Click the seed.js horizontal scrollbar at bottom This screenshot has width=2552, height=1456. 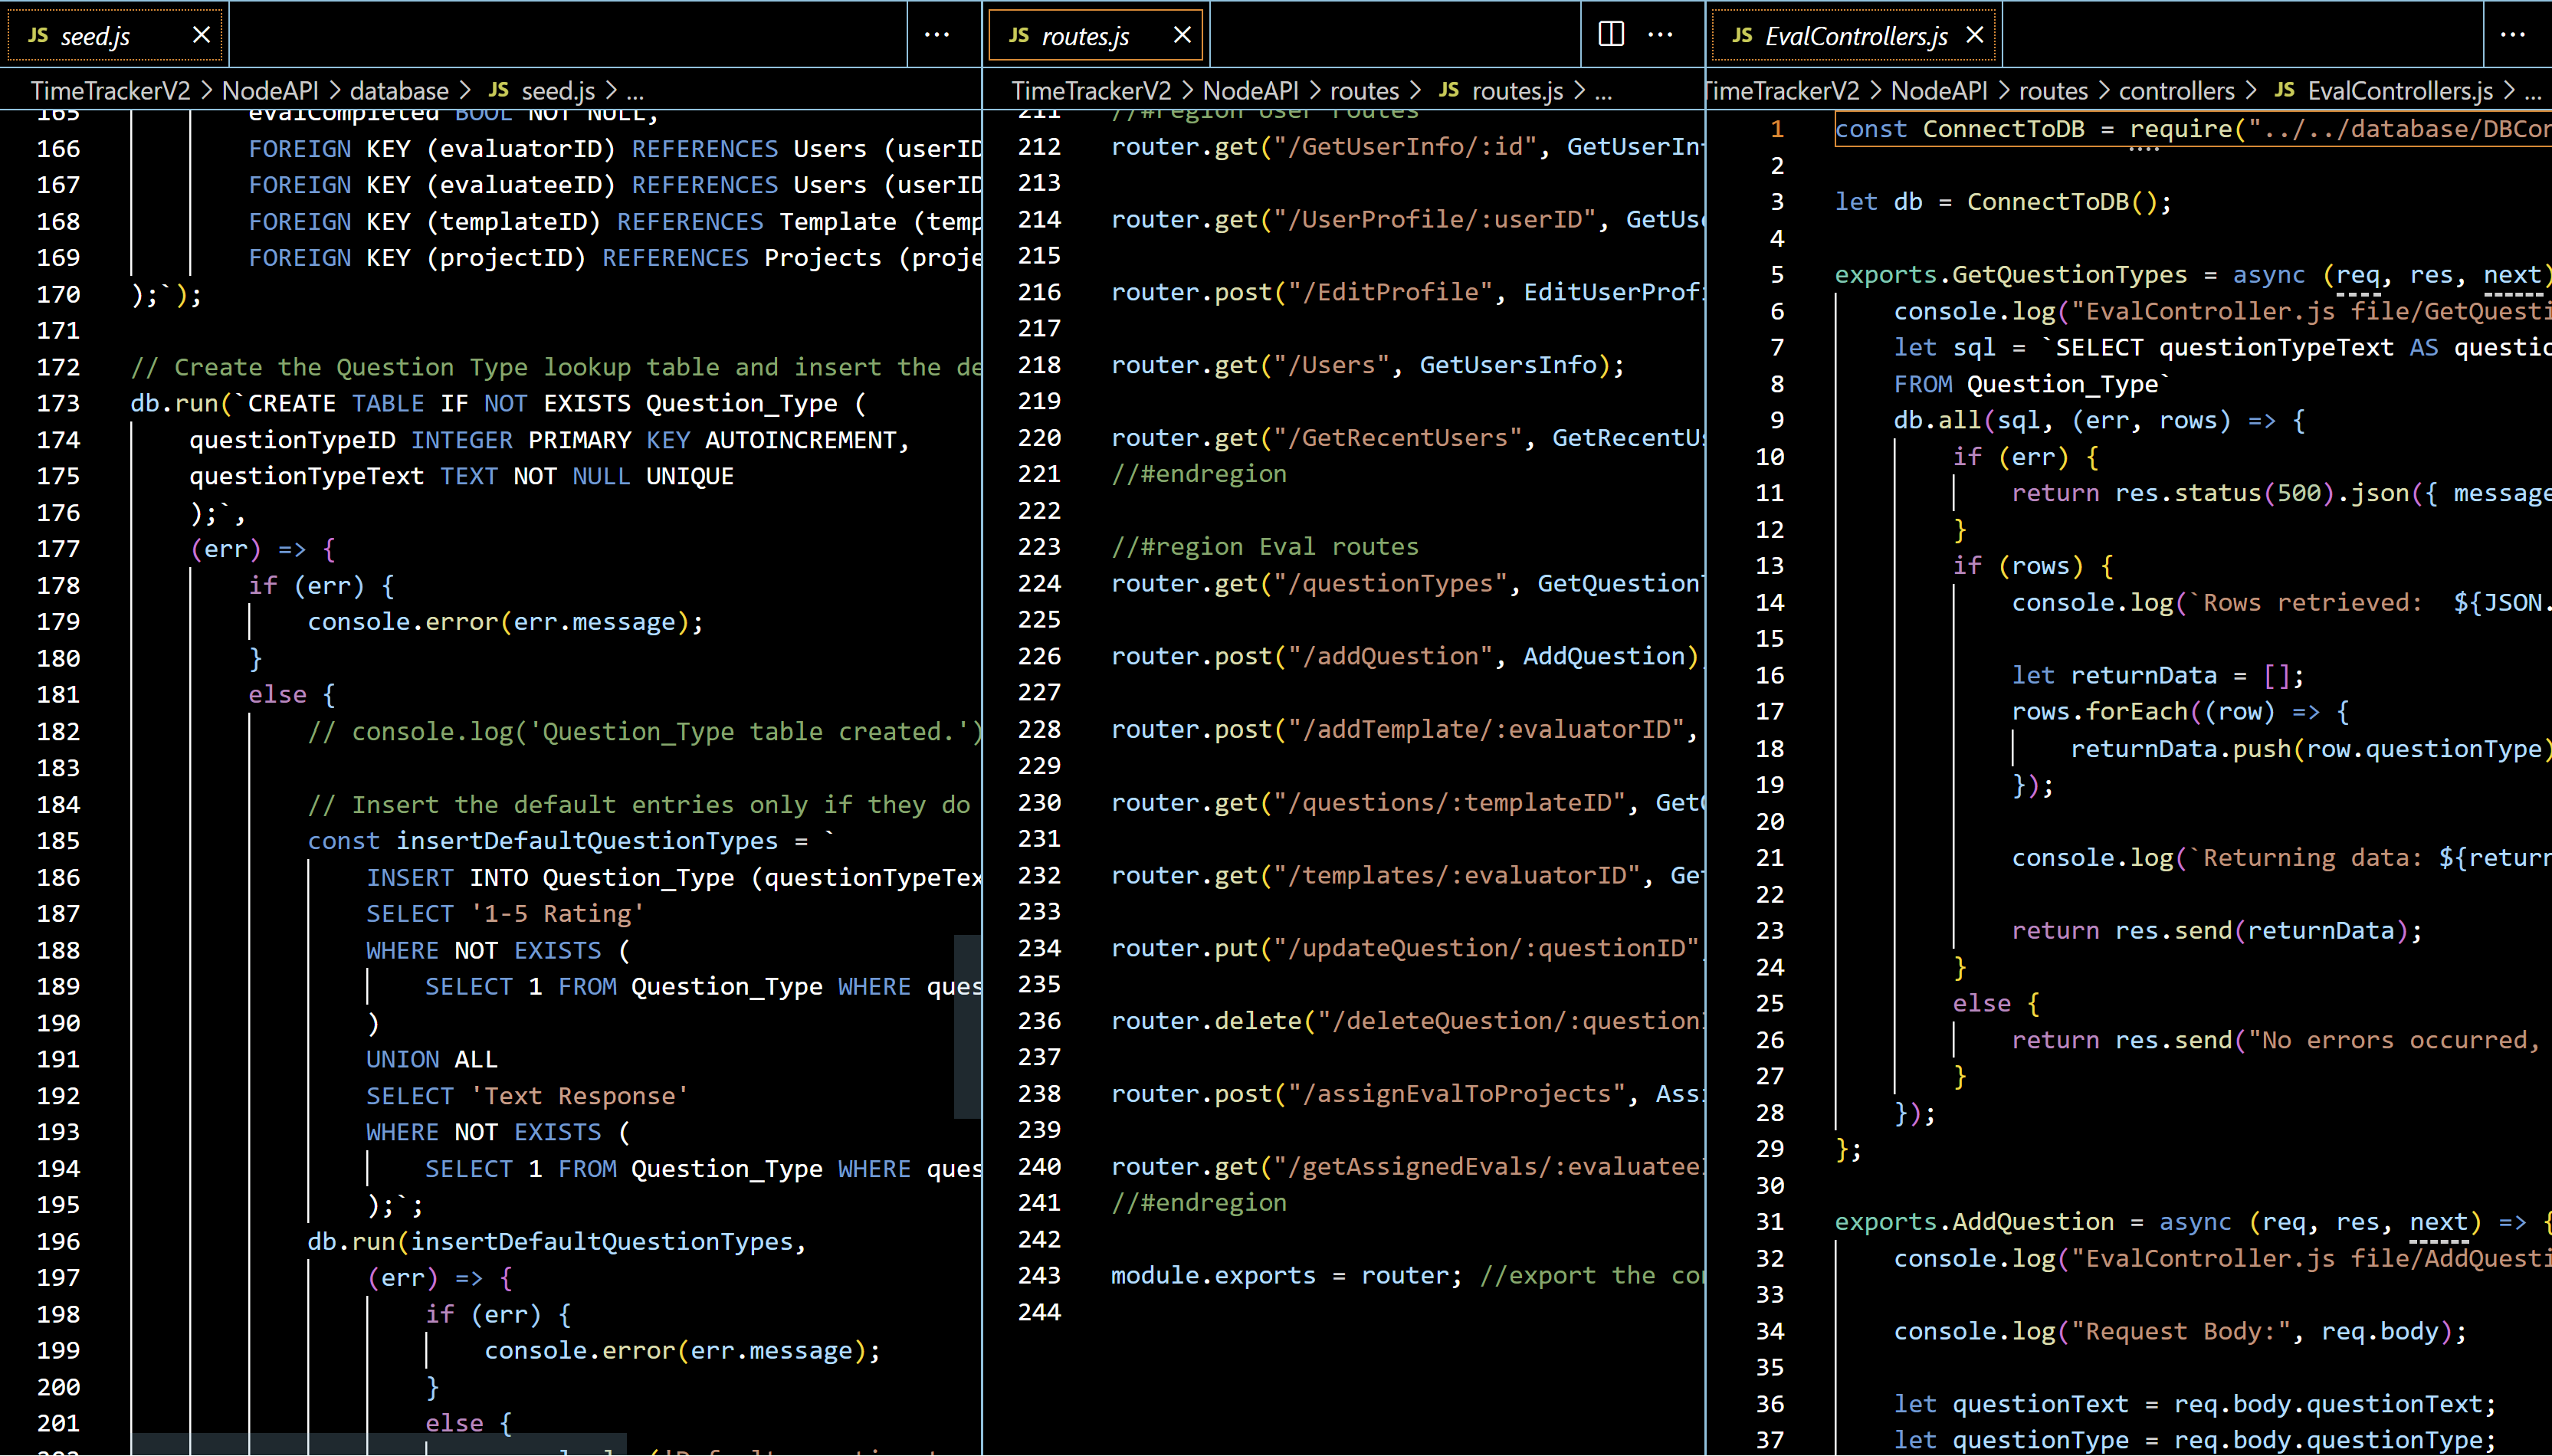point(378,1444)
